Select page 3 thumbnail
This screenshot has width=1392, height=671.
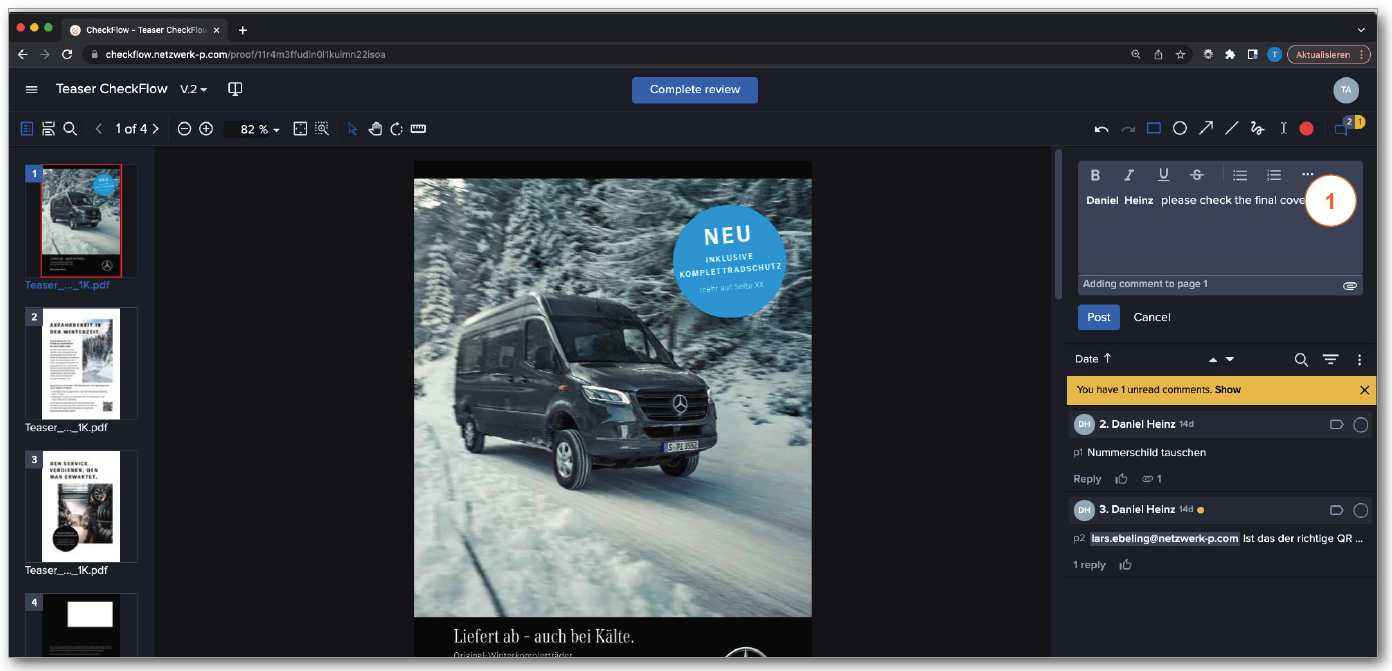pos(81,506)
